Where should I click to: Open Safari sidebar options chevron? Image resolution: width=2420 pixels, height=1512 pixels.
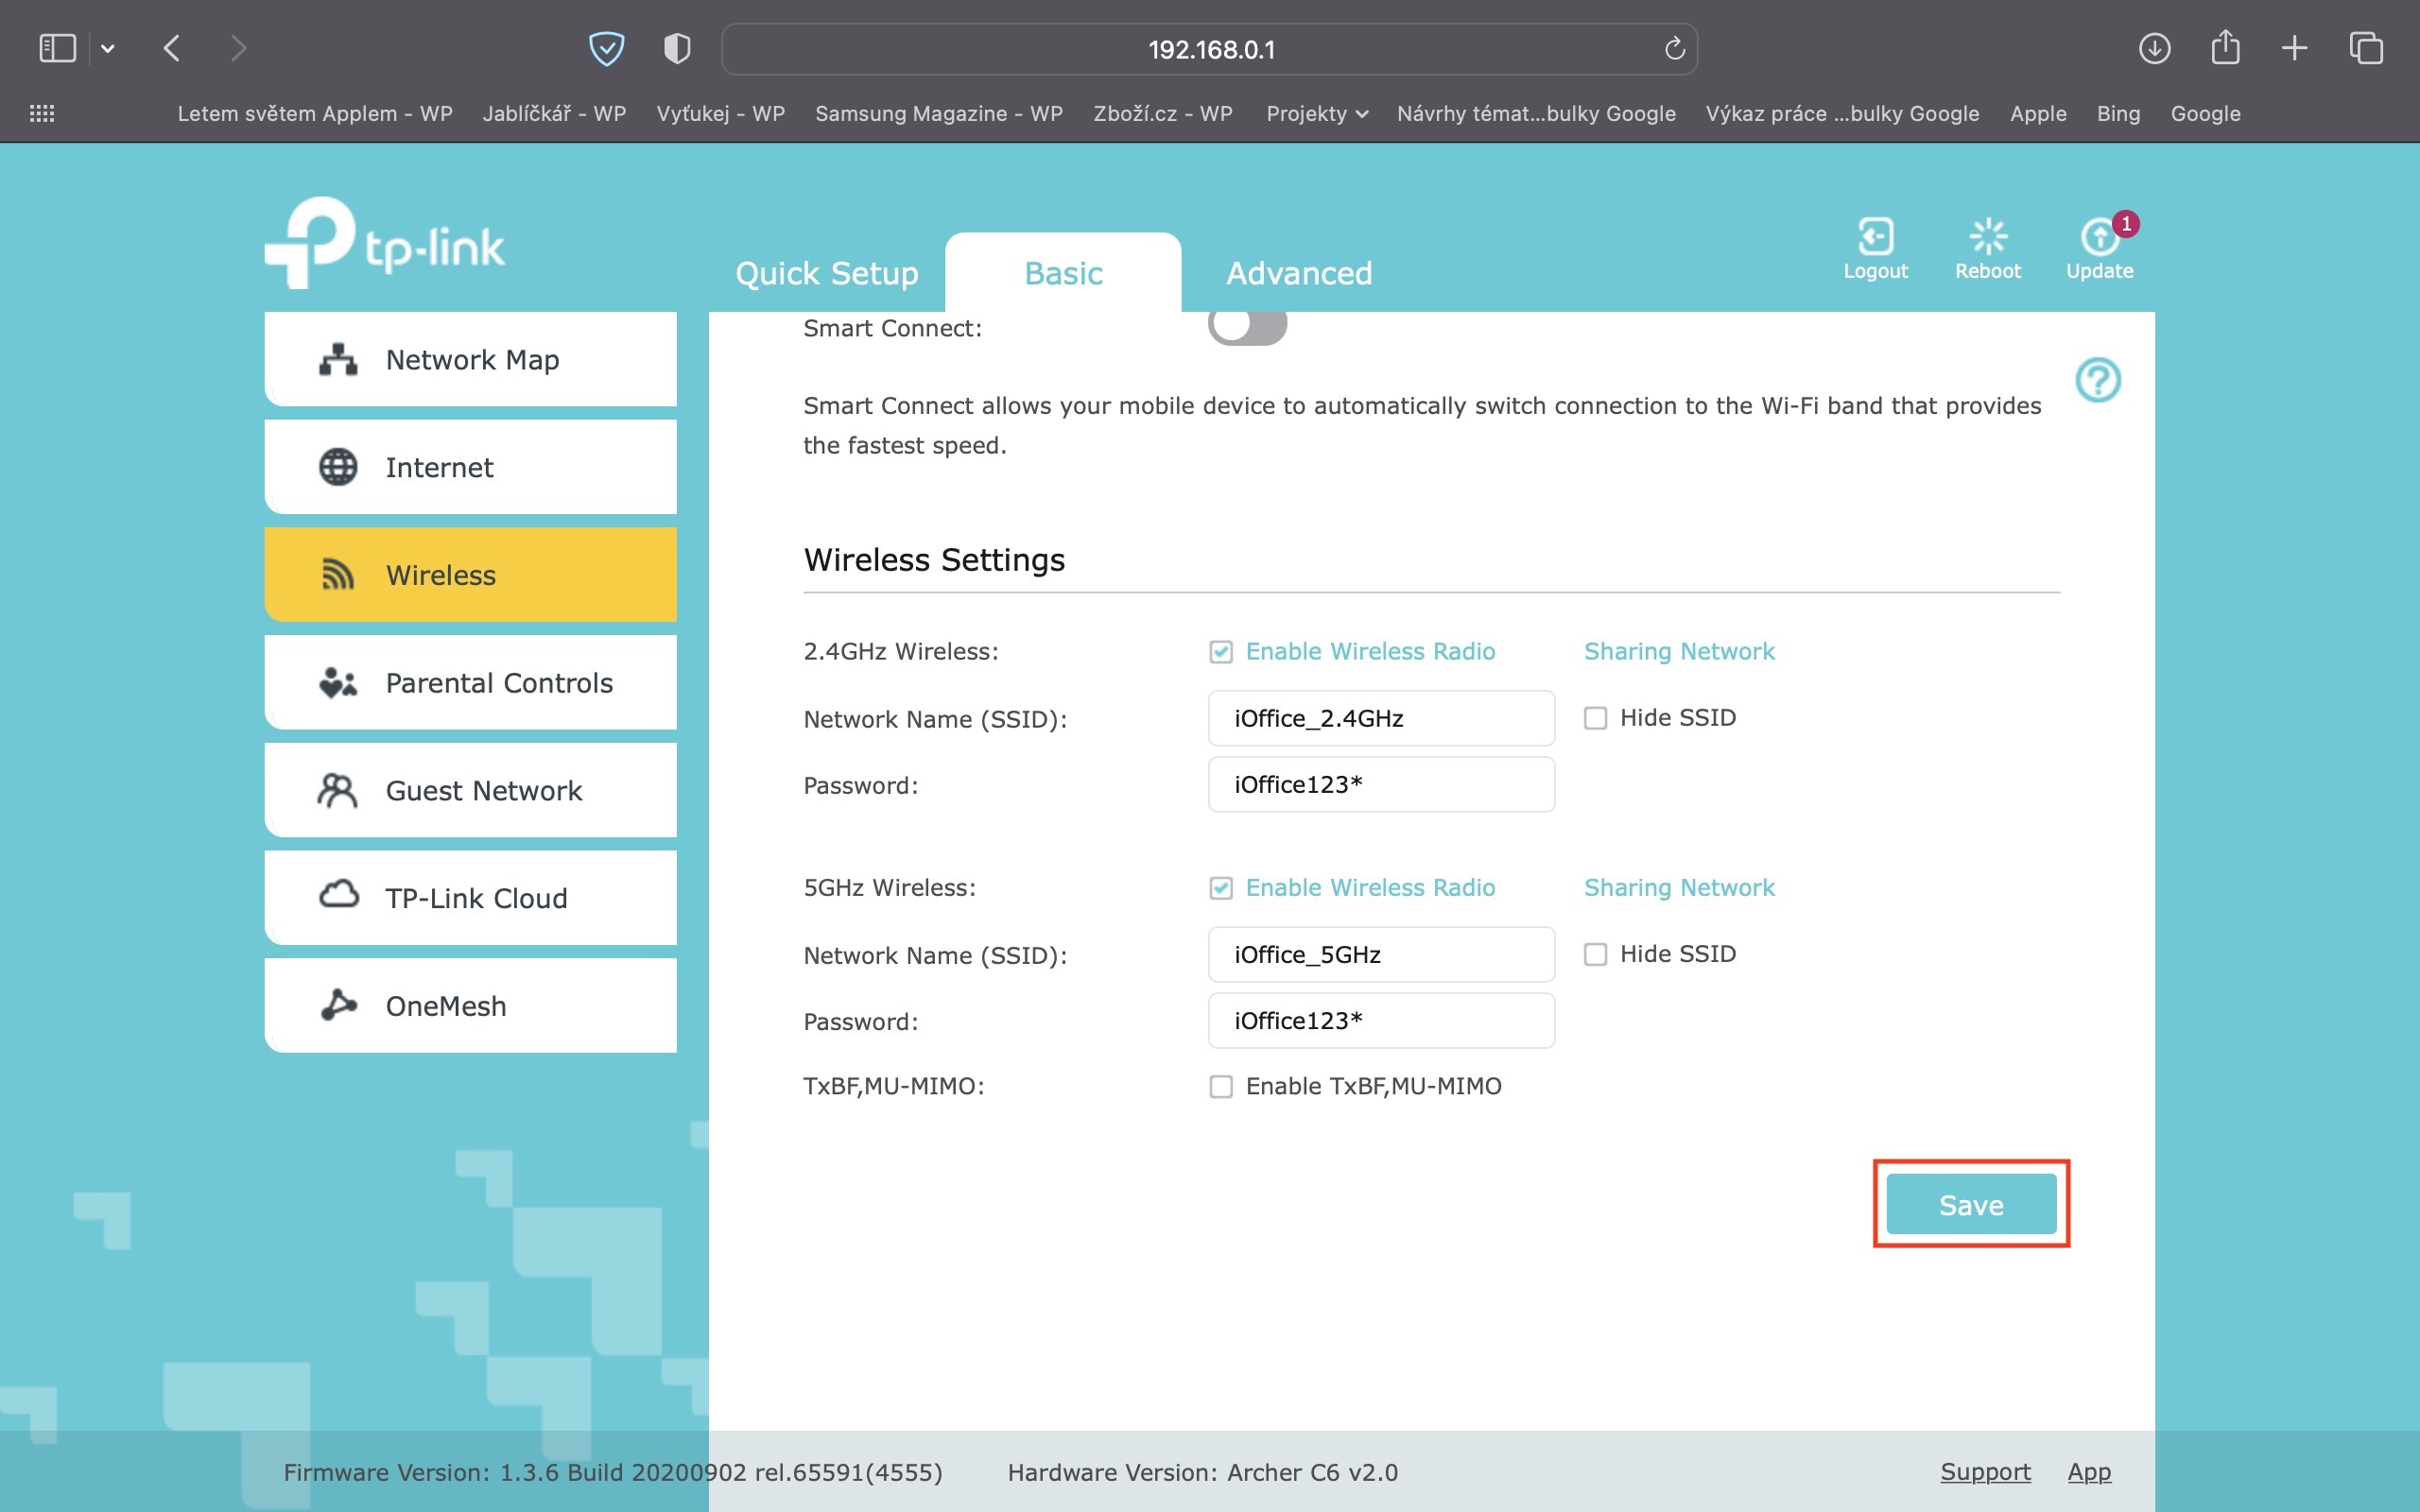(108, 48)
